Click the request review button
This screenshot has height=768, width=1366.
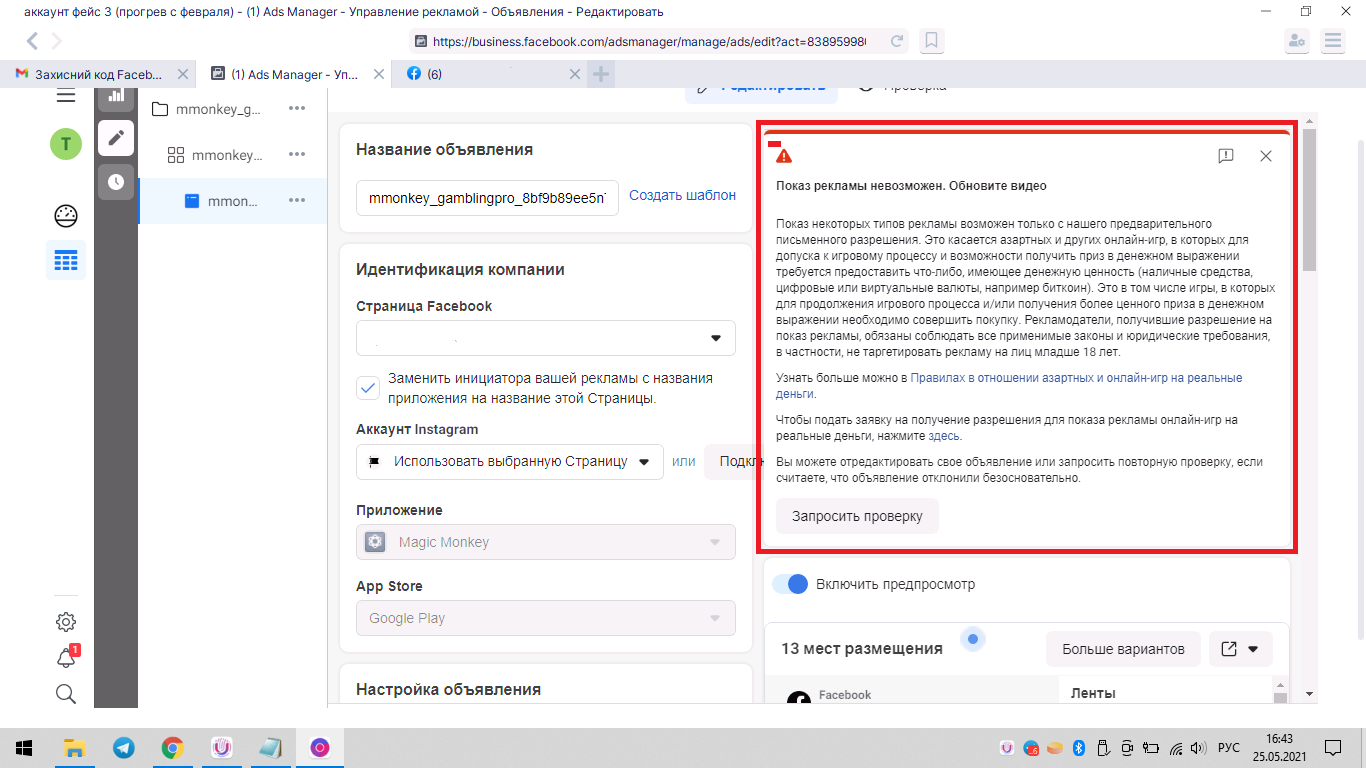[x=857, y=517]
